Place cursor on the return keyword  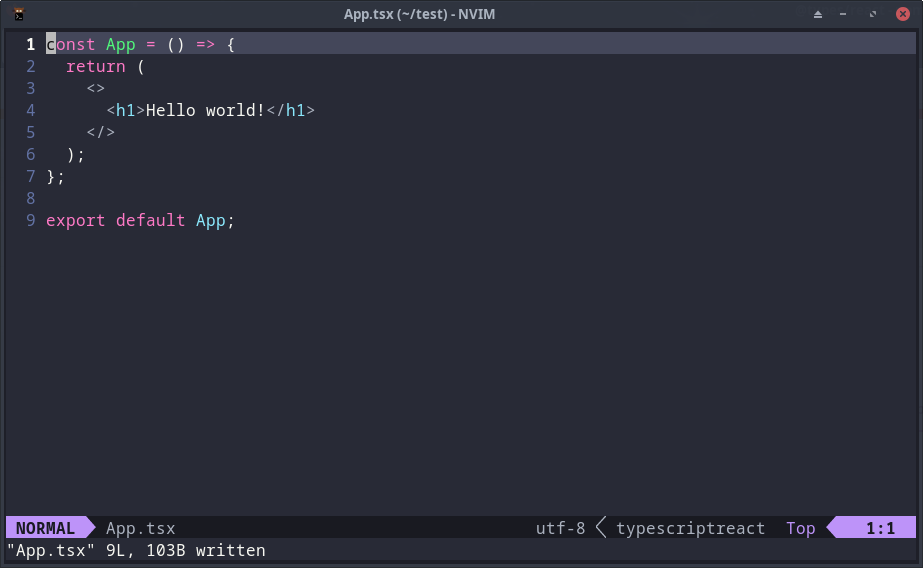(95, 67)
